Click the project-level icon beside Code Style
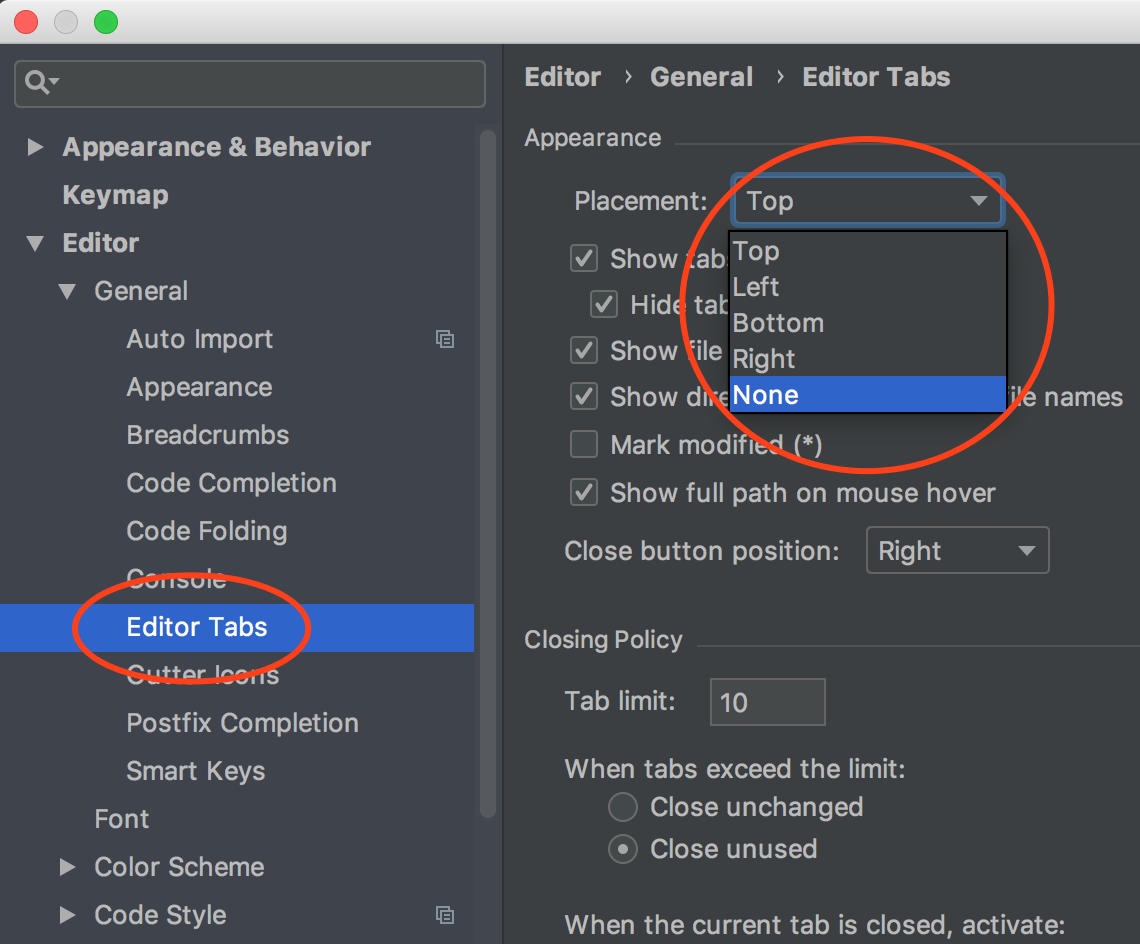Image resolution: width=1140 pixels, height=944 pixels. (445, 915)
